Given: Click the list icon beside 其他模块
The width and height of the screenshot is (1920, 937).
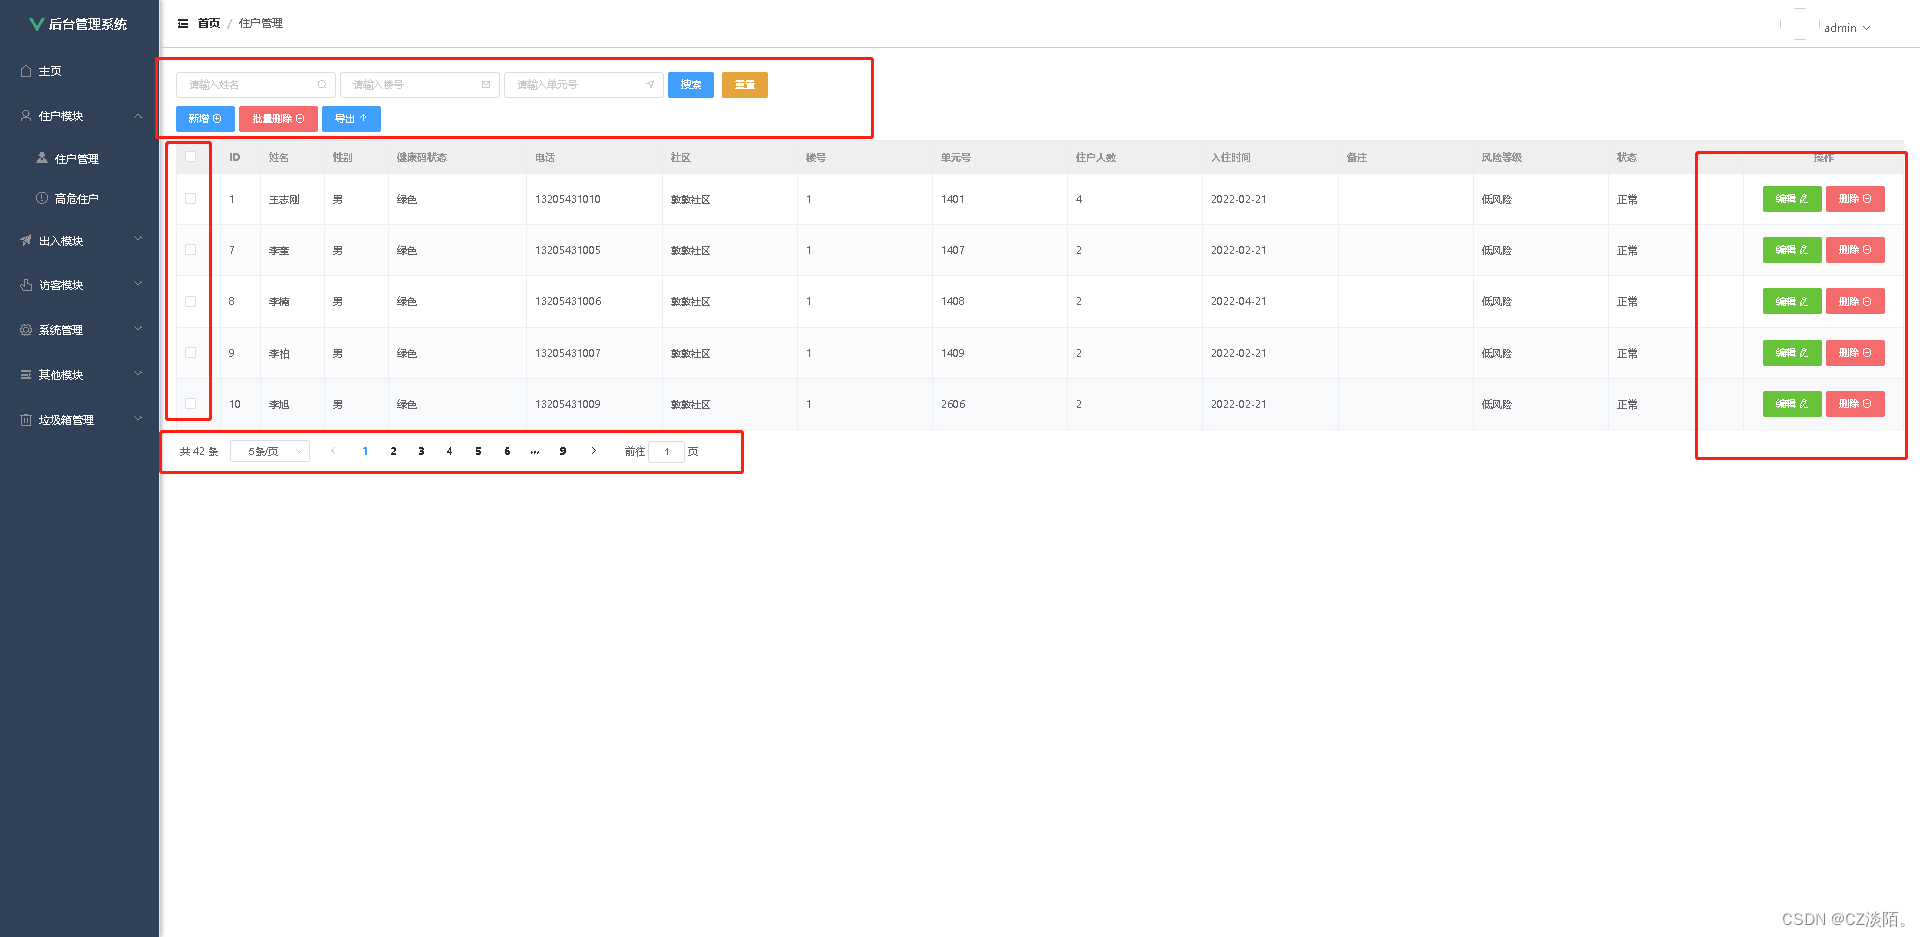Looking at the screenshot, I should tap(26, 374).
